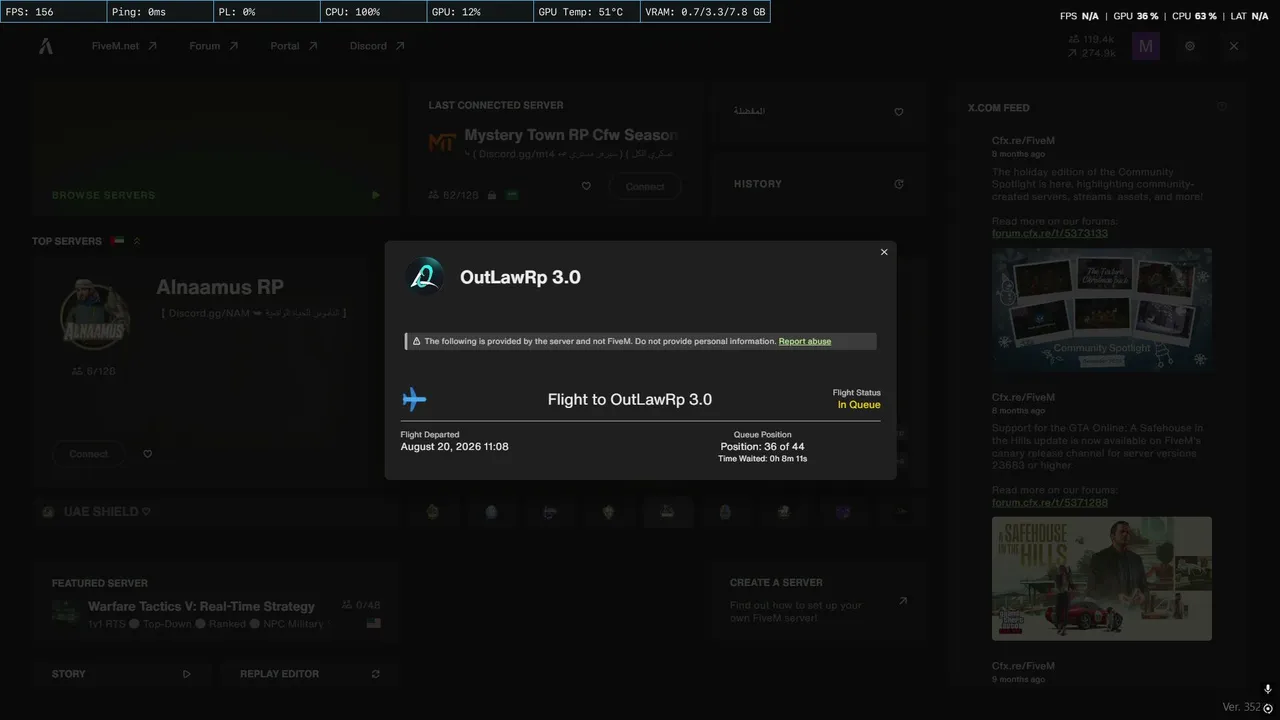Click the airplane flight icon
The image size is (1280, 720).
point(414,400)
